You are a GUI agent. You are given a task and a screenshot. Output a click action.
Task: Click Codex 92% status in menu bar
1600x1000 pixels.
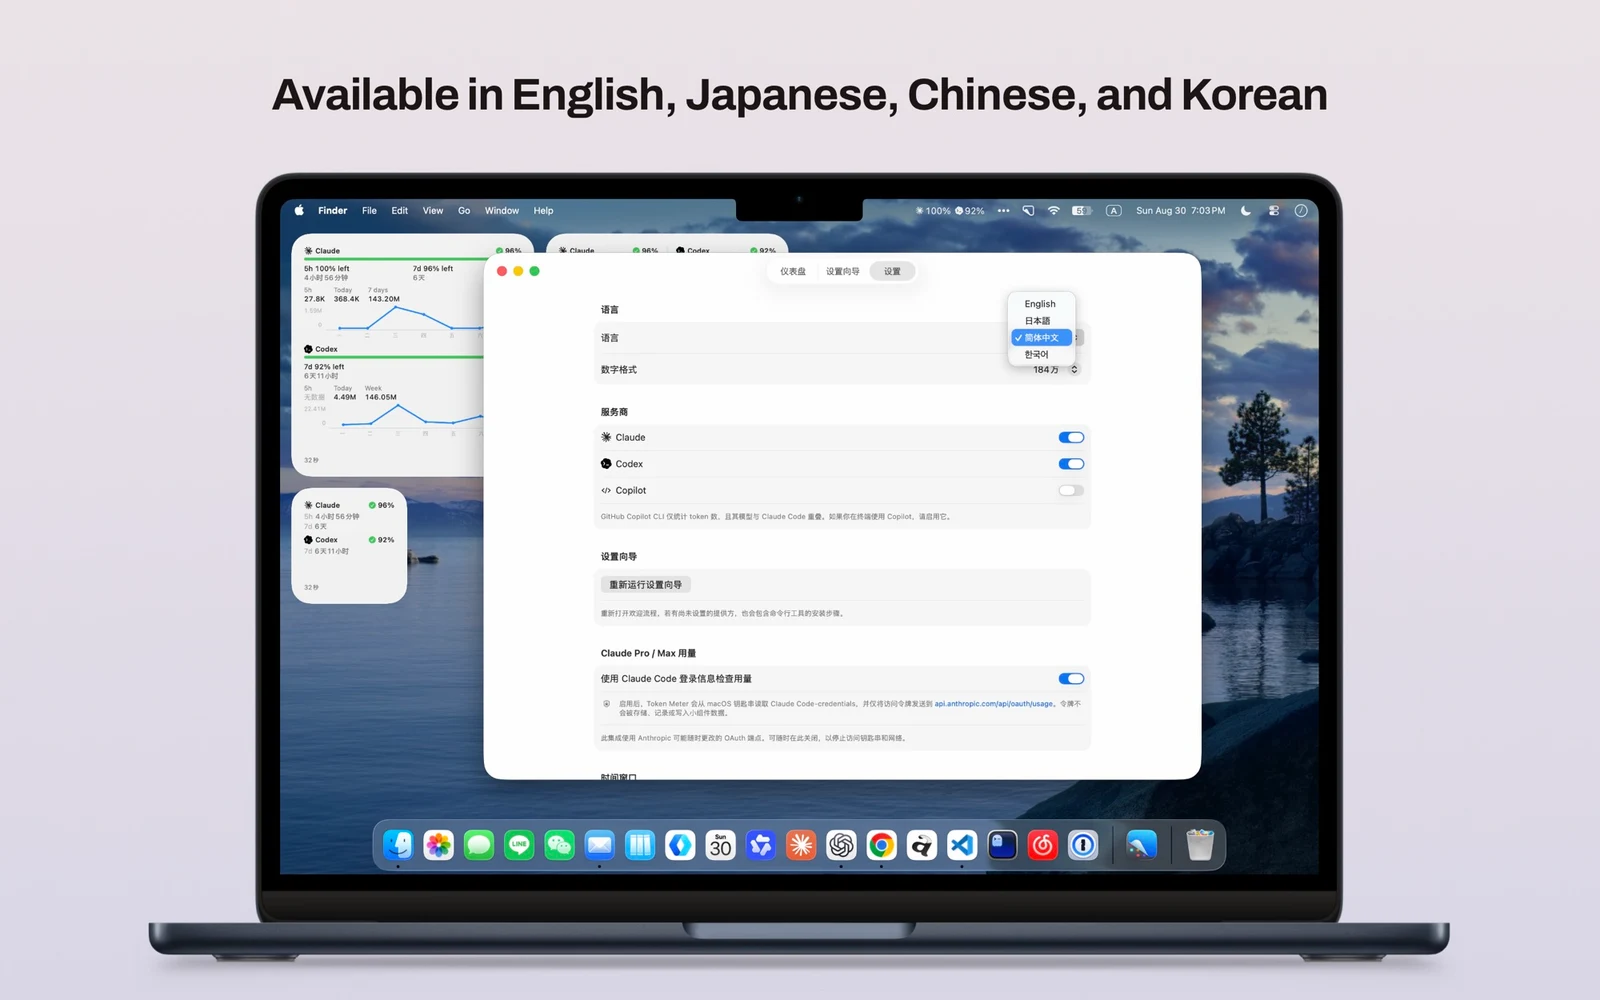[x=970, y=211]
